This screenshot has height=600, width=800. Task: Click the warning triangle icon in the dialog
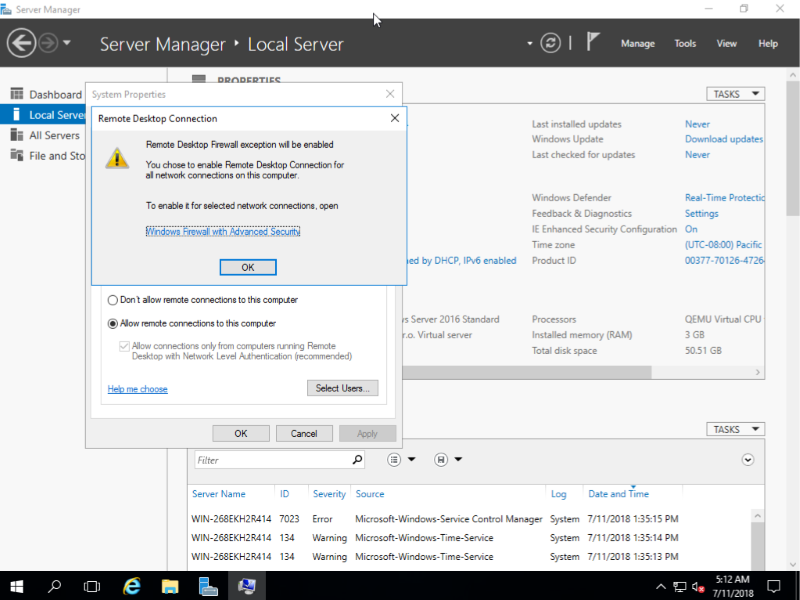tap(117, 158)
